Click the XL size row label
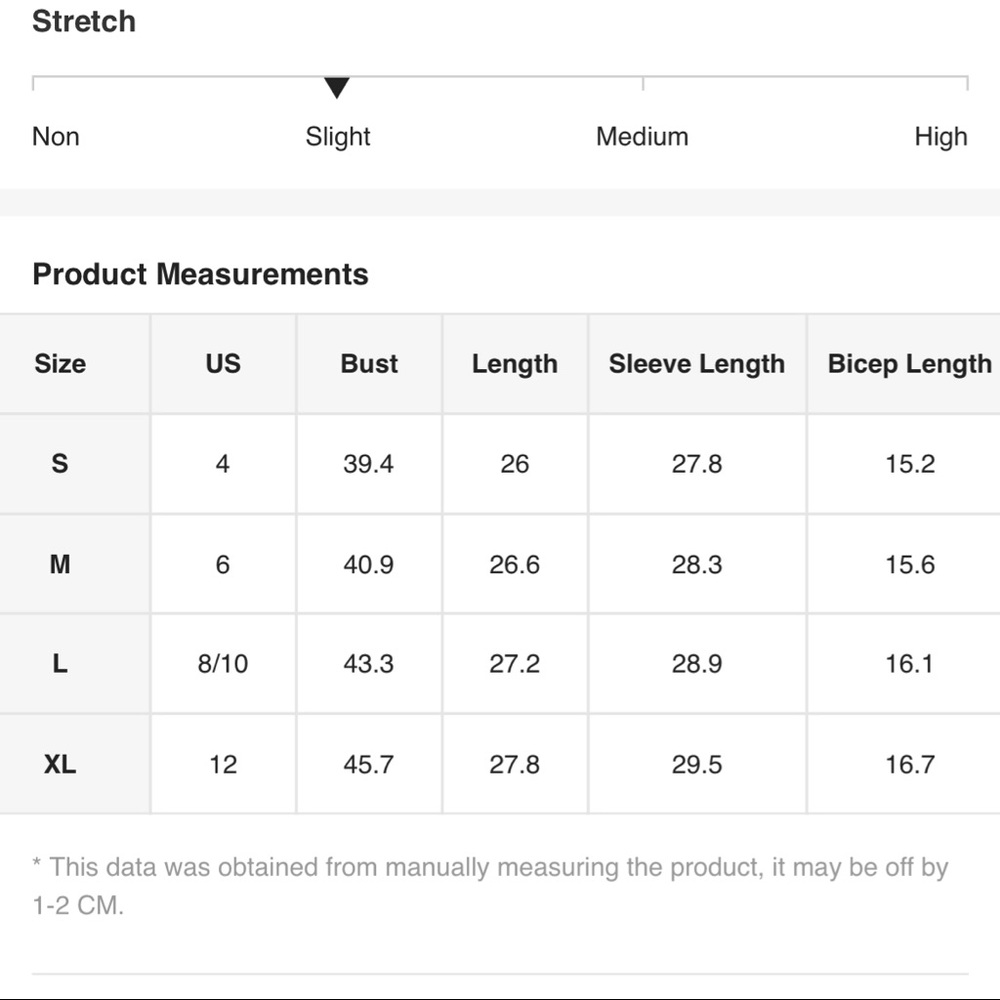This screenshot has width=1000, height=1000. click(60, 764)
